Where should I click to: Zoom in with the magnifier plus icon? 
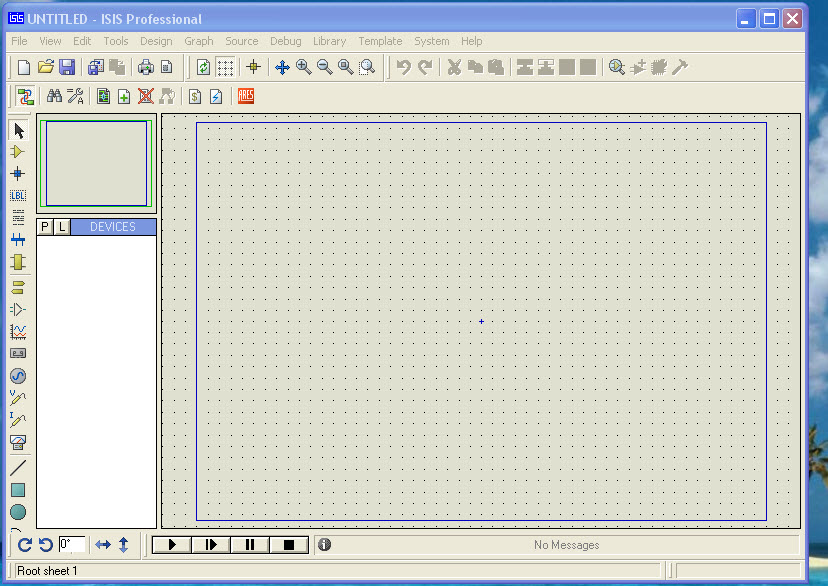click(x=304, y=68)
